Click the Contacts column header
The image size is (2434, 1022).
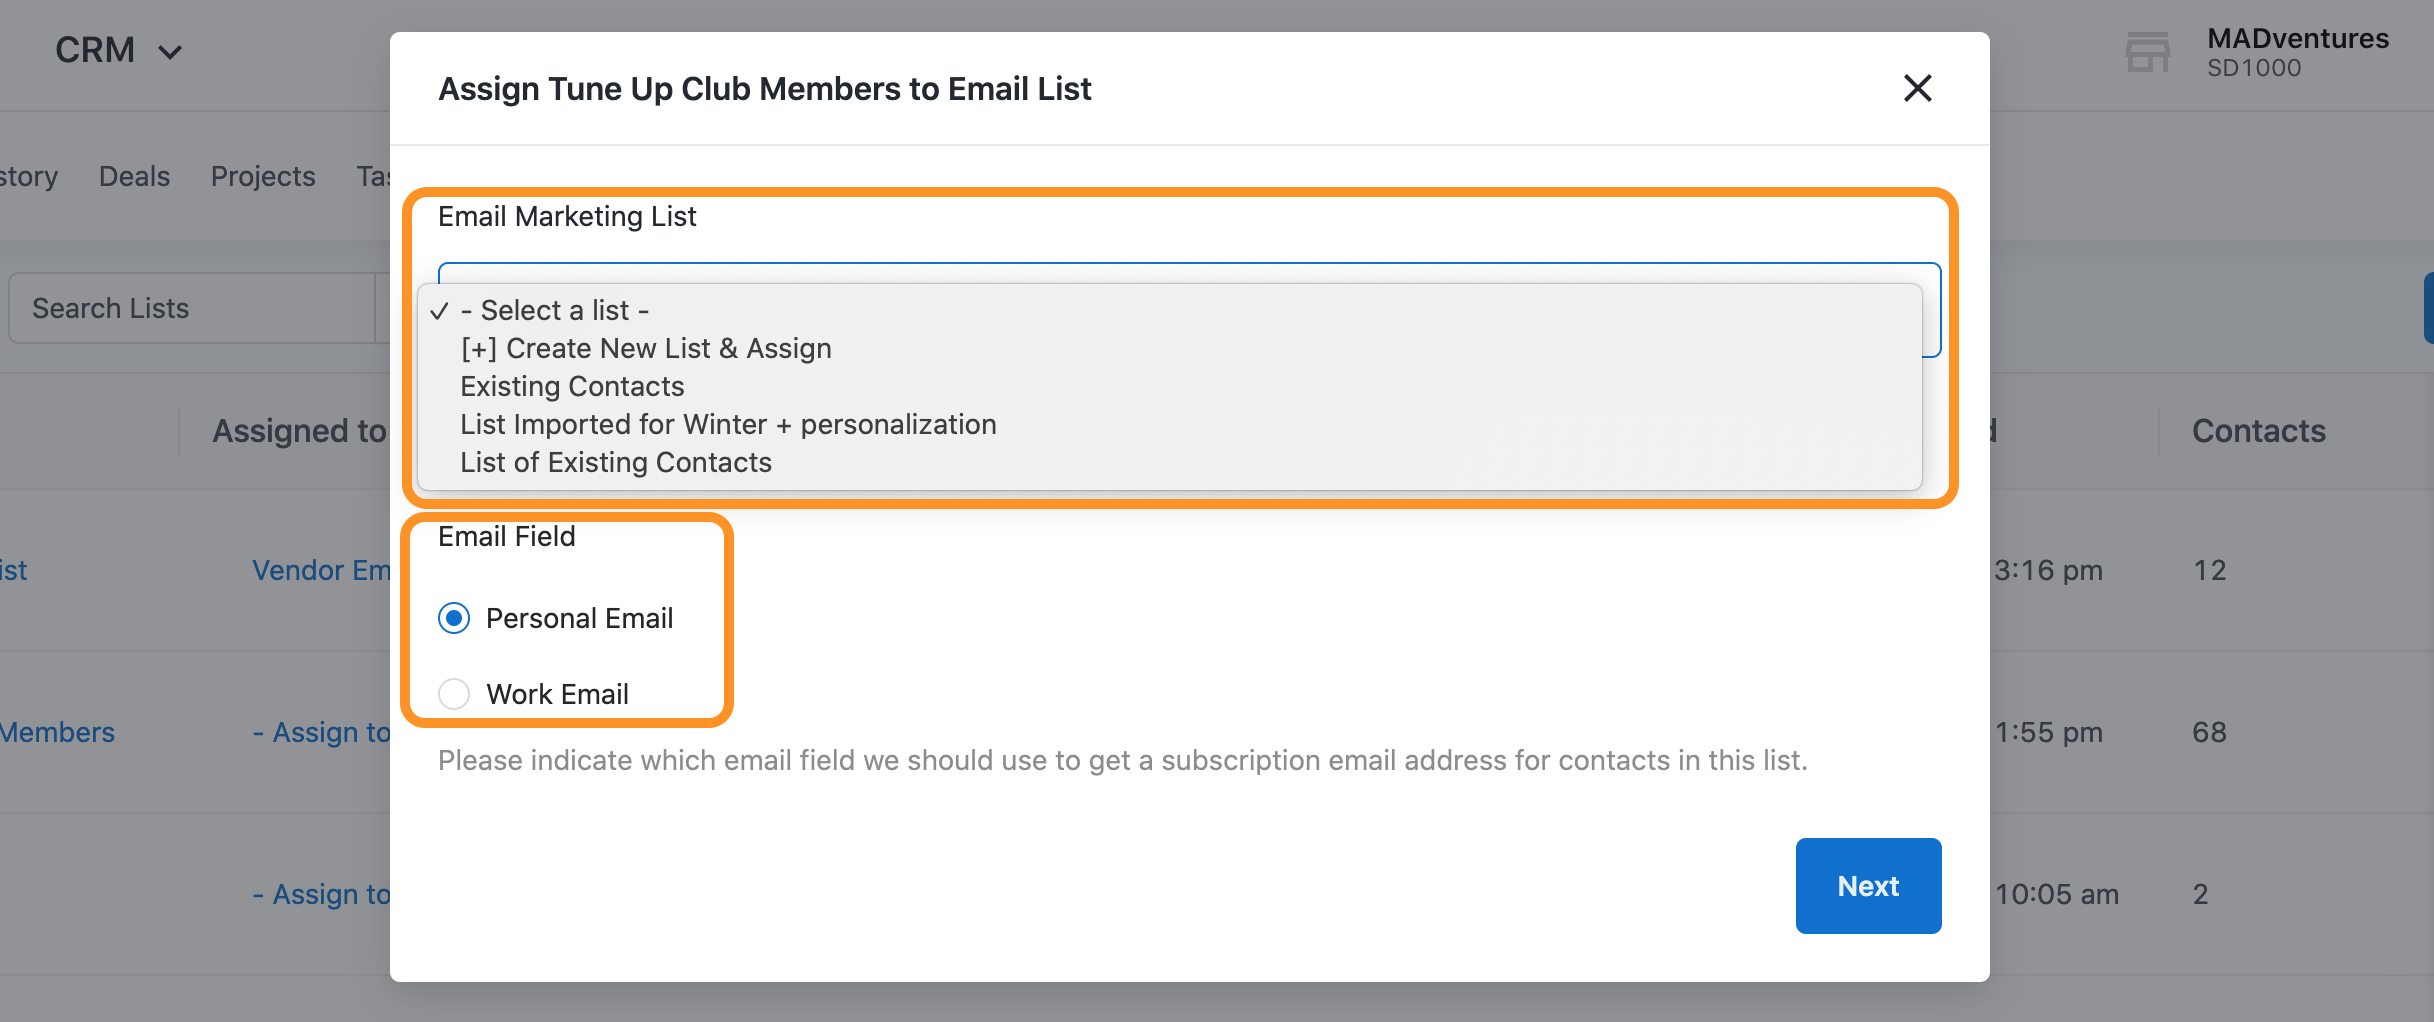tap(2258, 431)
